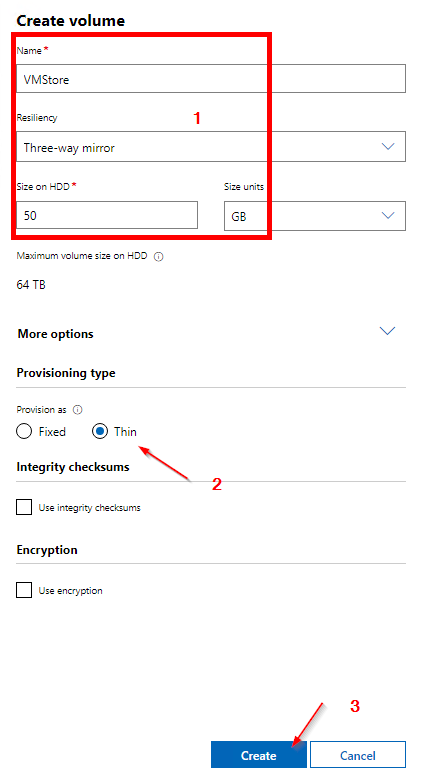Tick the Use encryption checkbox
This screenshot has width=421, height=775.
tap(24, 590)
